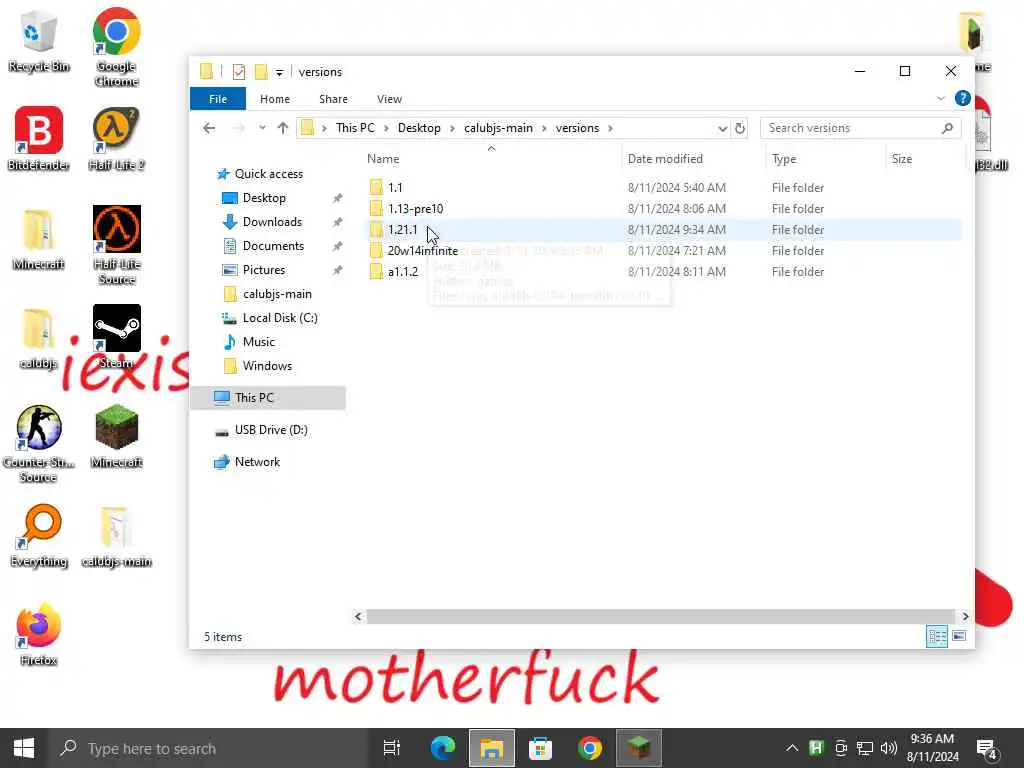Switch to Large icons view layout icon
This screenshot has width=1024, height=768.
point(959,636)
